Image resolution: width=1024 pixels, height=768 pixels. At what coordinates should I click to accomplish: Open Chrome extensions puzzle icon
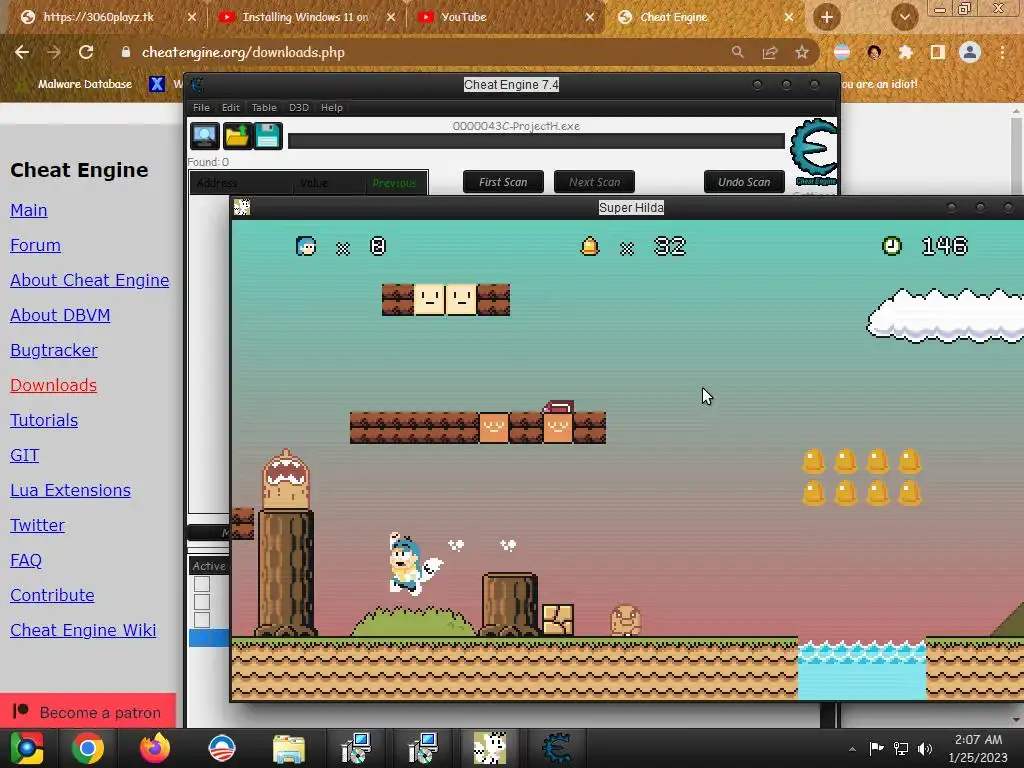tap(906, 52)
